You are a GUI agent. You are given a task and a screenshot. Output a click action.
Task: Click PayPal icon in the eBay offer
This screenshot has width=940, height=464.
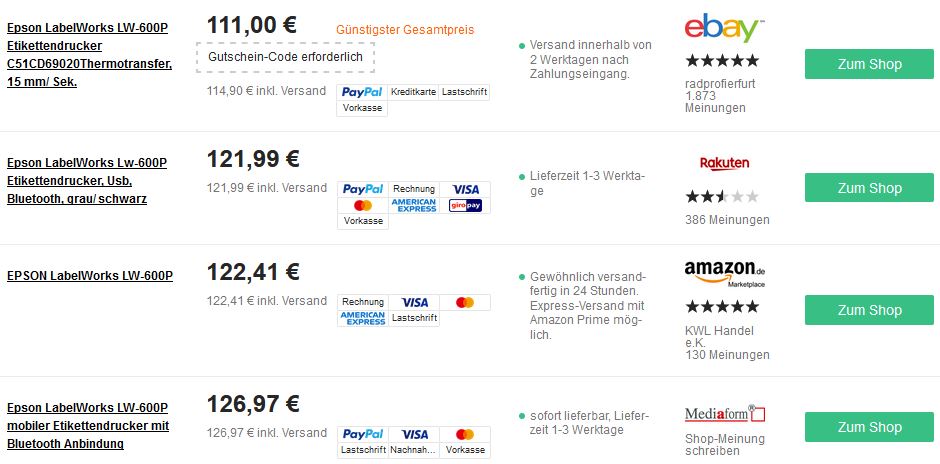point(362,92)
